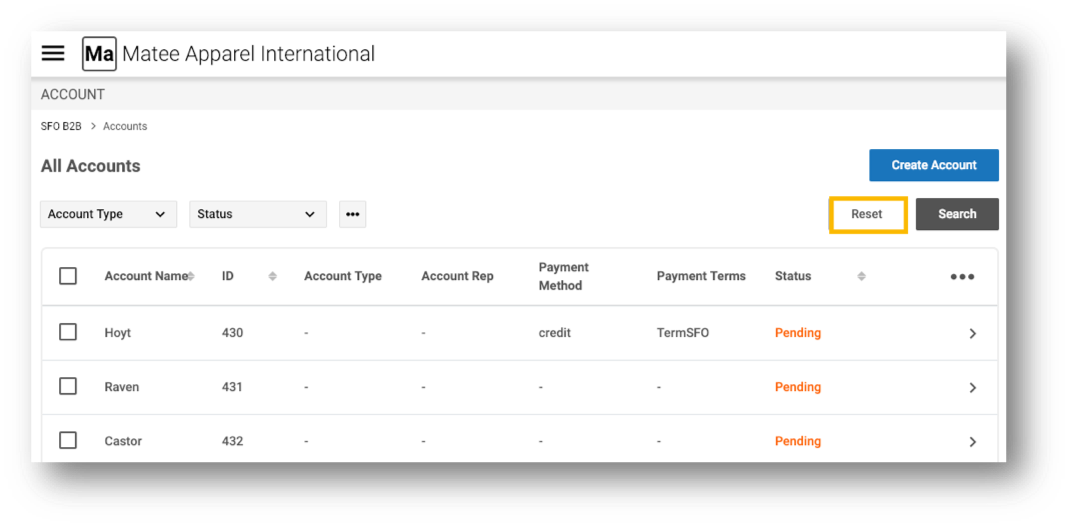
Task: Sort by ID column arrows
Action: tap(272, 276)
